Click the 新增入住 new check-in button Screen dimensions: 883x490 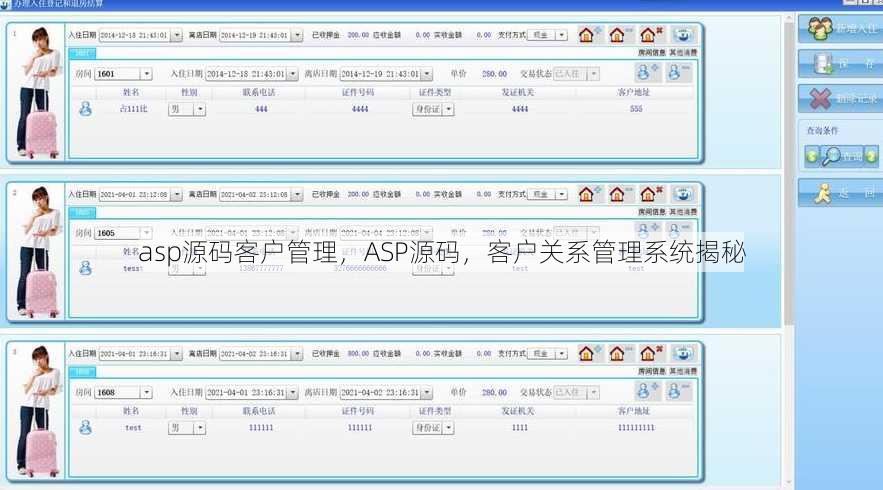coord(841,28)
